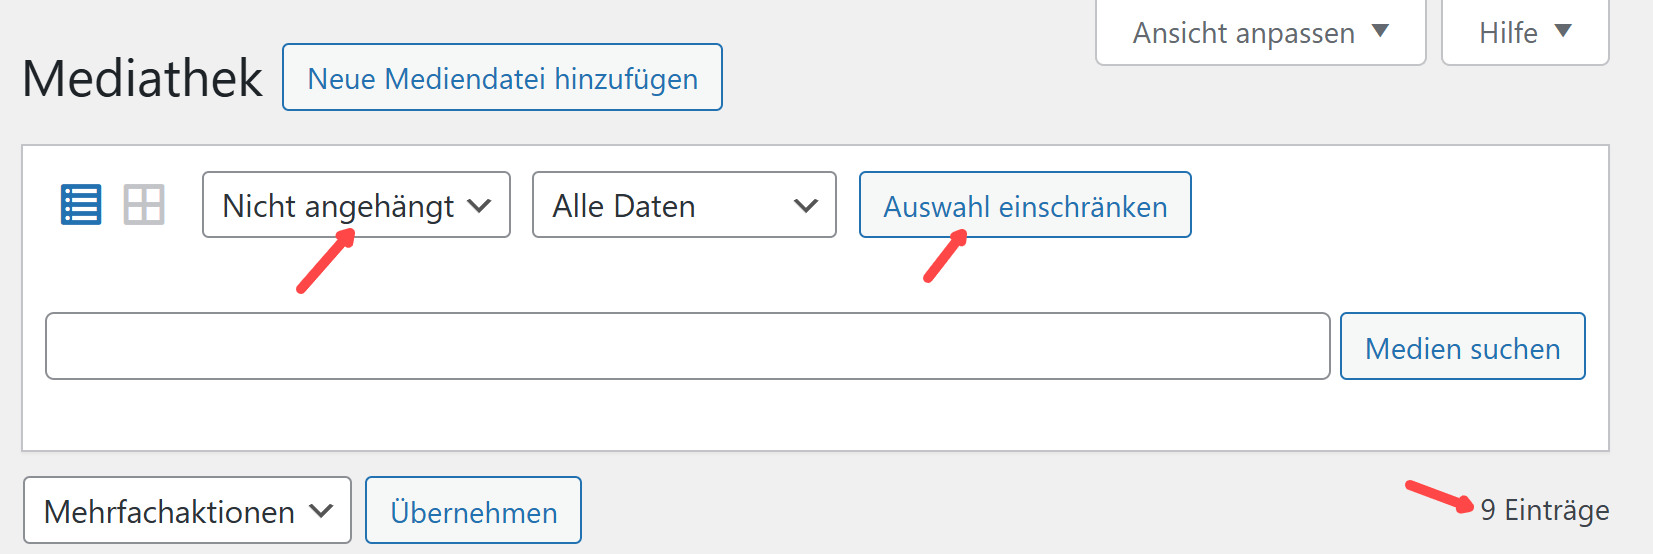Click chevron of the Mehrfachaktionen select
Screen dimensions: 1653x554
pyautogui.click(x=321, y=511)
